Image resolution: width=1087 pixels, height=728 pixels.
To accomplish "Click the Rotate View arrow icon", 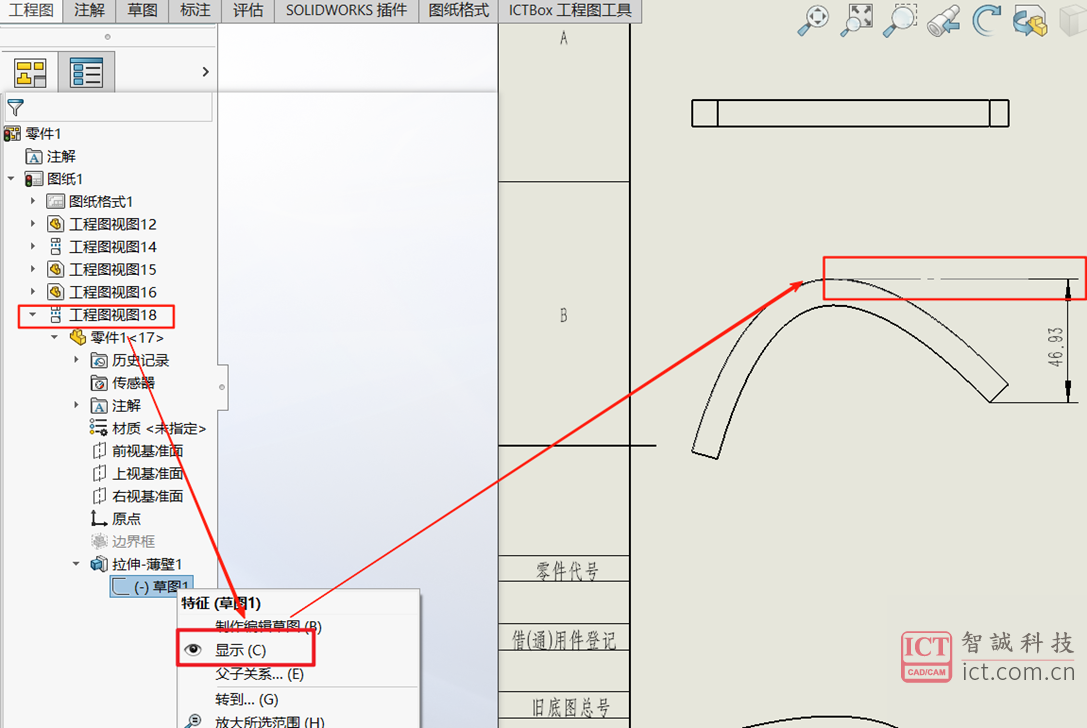I will 987,19.
